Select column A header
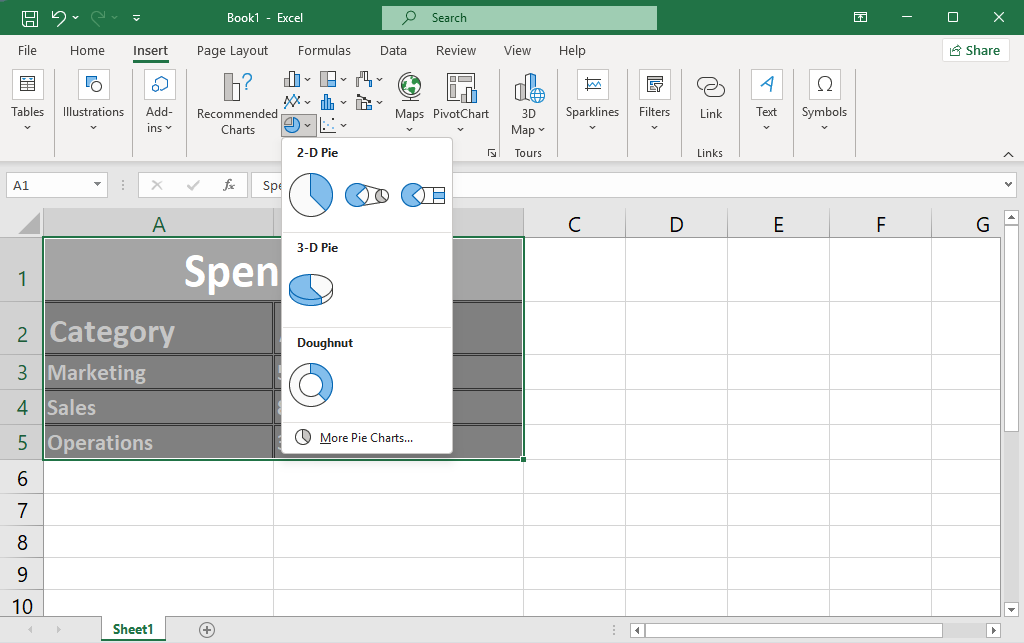 [x=159, y=224]
